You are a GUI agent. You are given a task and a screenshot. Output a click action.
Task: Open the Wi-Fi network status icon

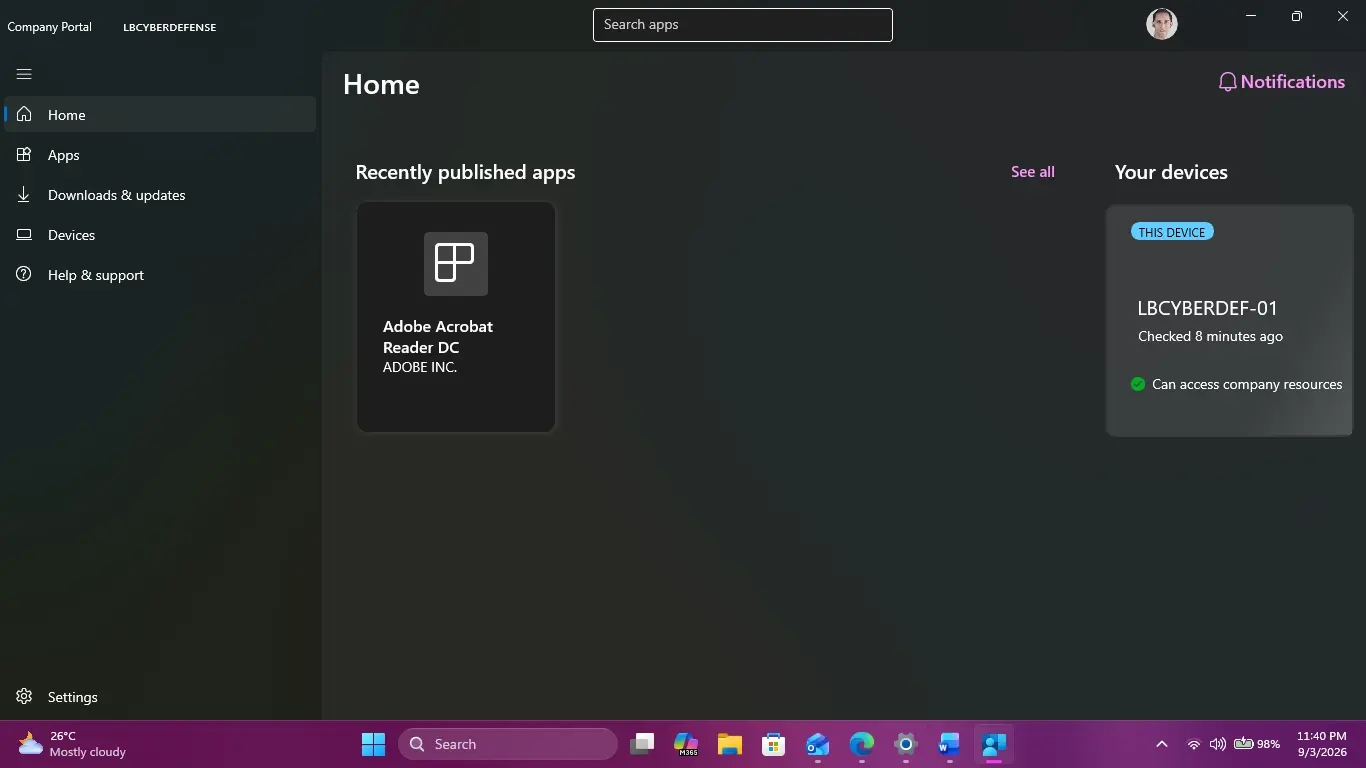click(1194, 744)
